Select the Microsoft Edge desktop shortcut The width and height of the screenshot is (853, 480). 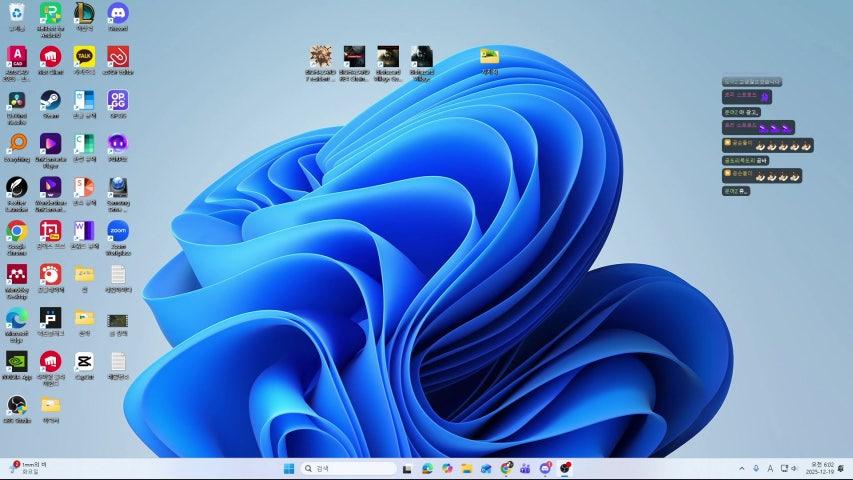tap(16, 318)
